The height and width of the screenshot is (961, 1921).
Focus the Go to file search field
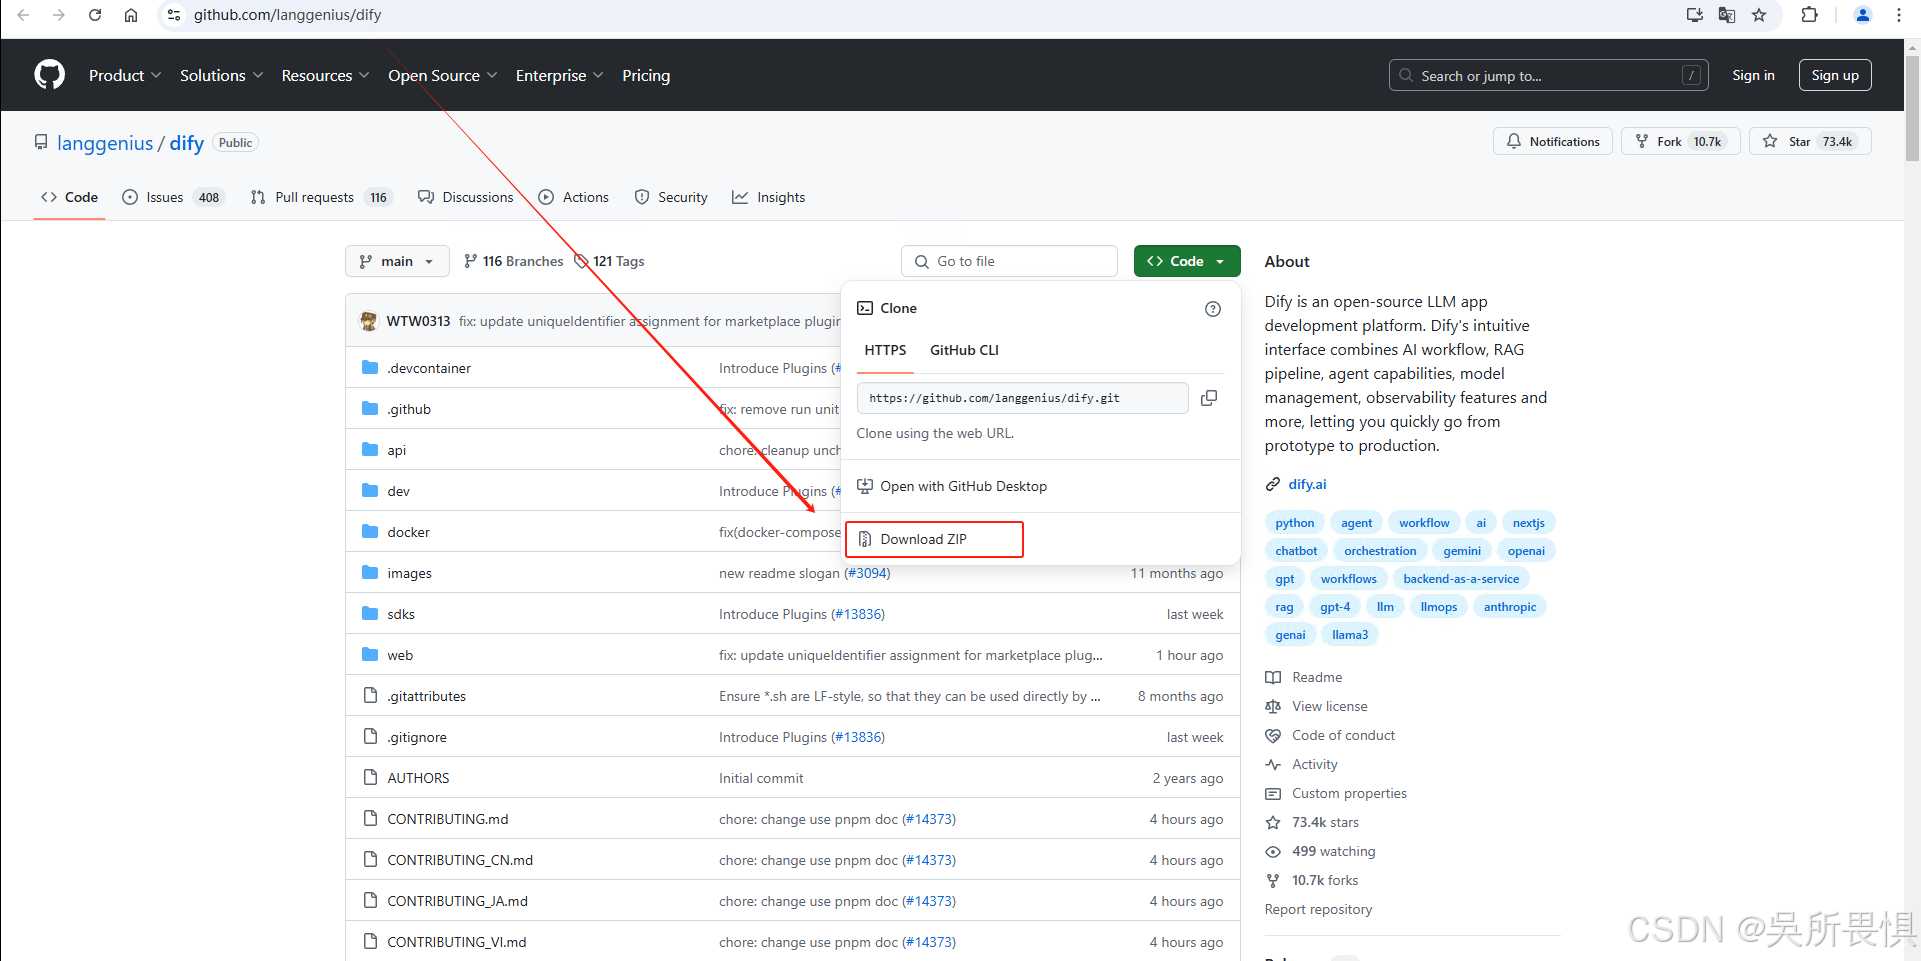(1009, 261)
